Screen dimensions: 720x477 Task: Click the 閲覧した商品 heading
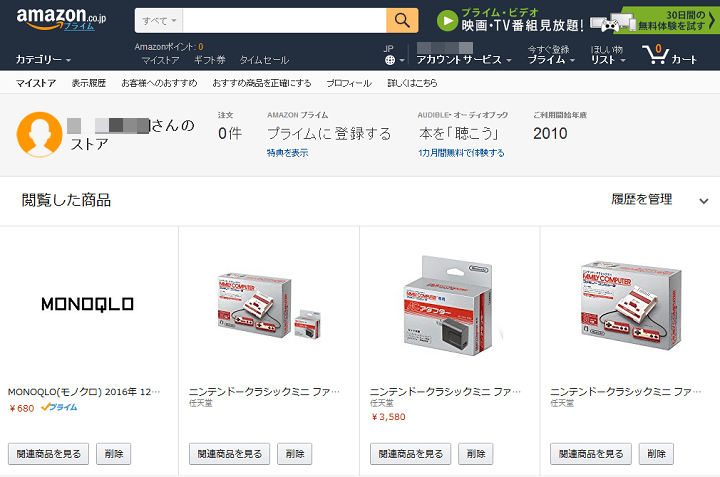pyautogui.click(x=66, y=200)
